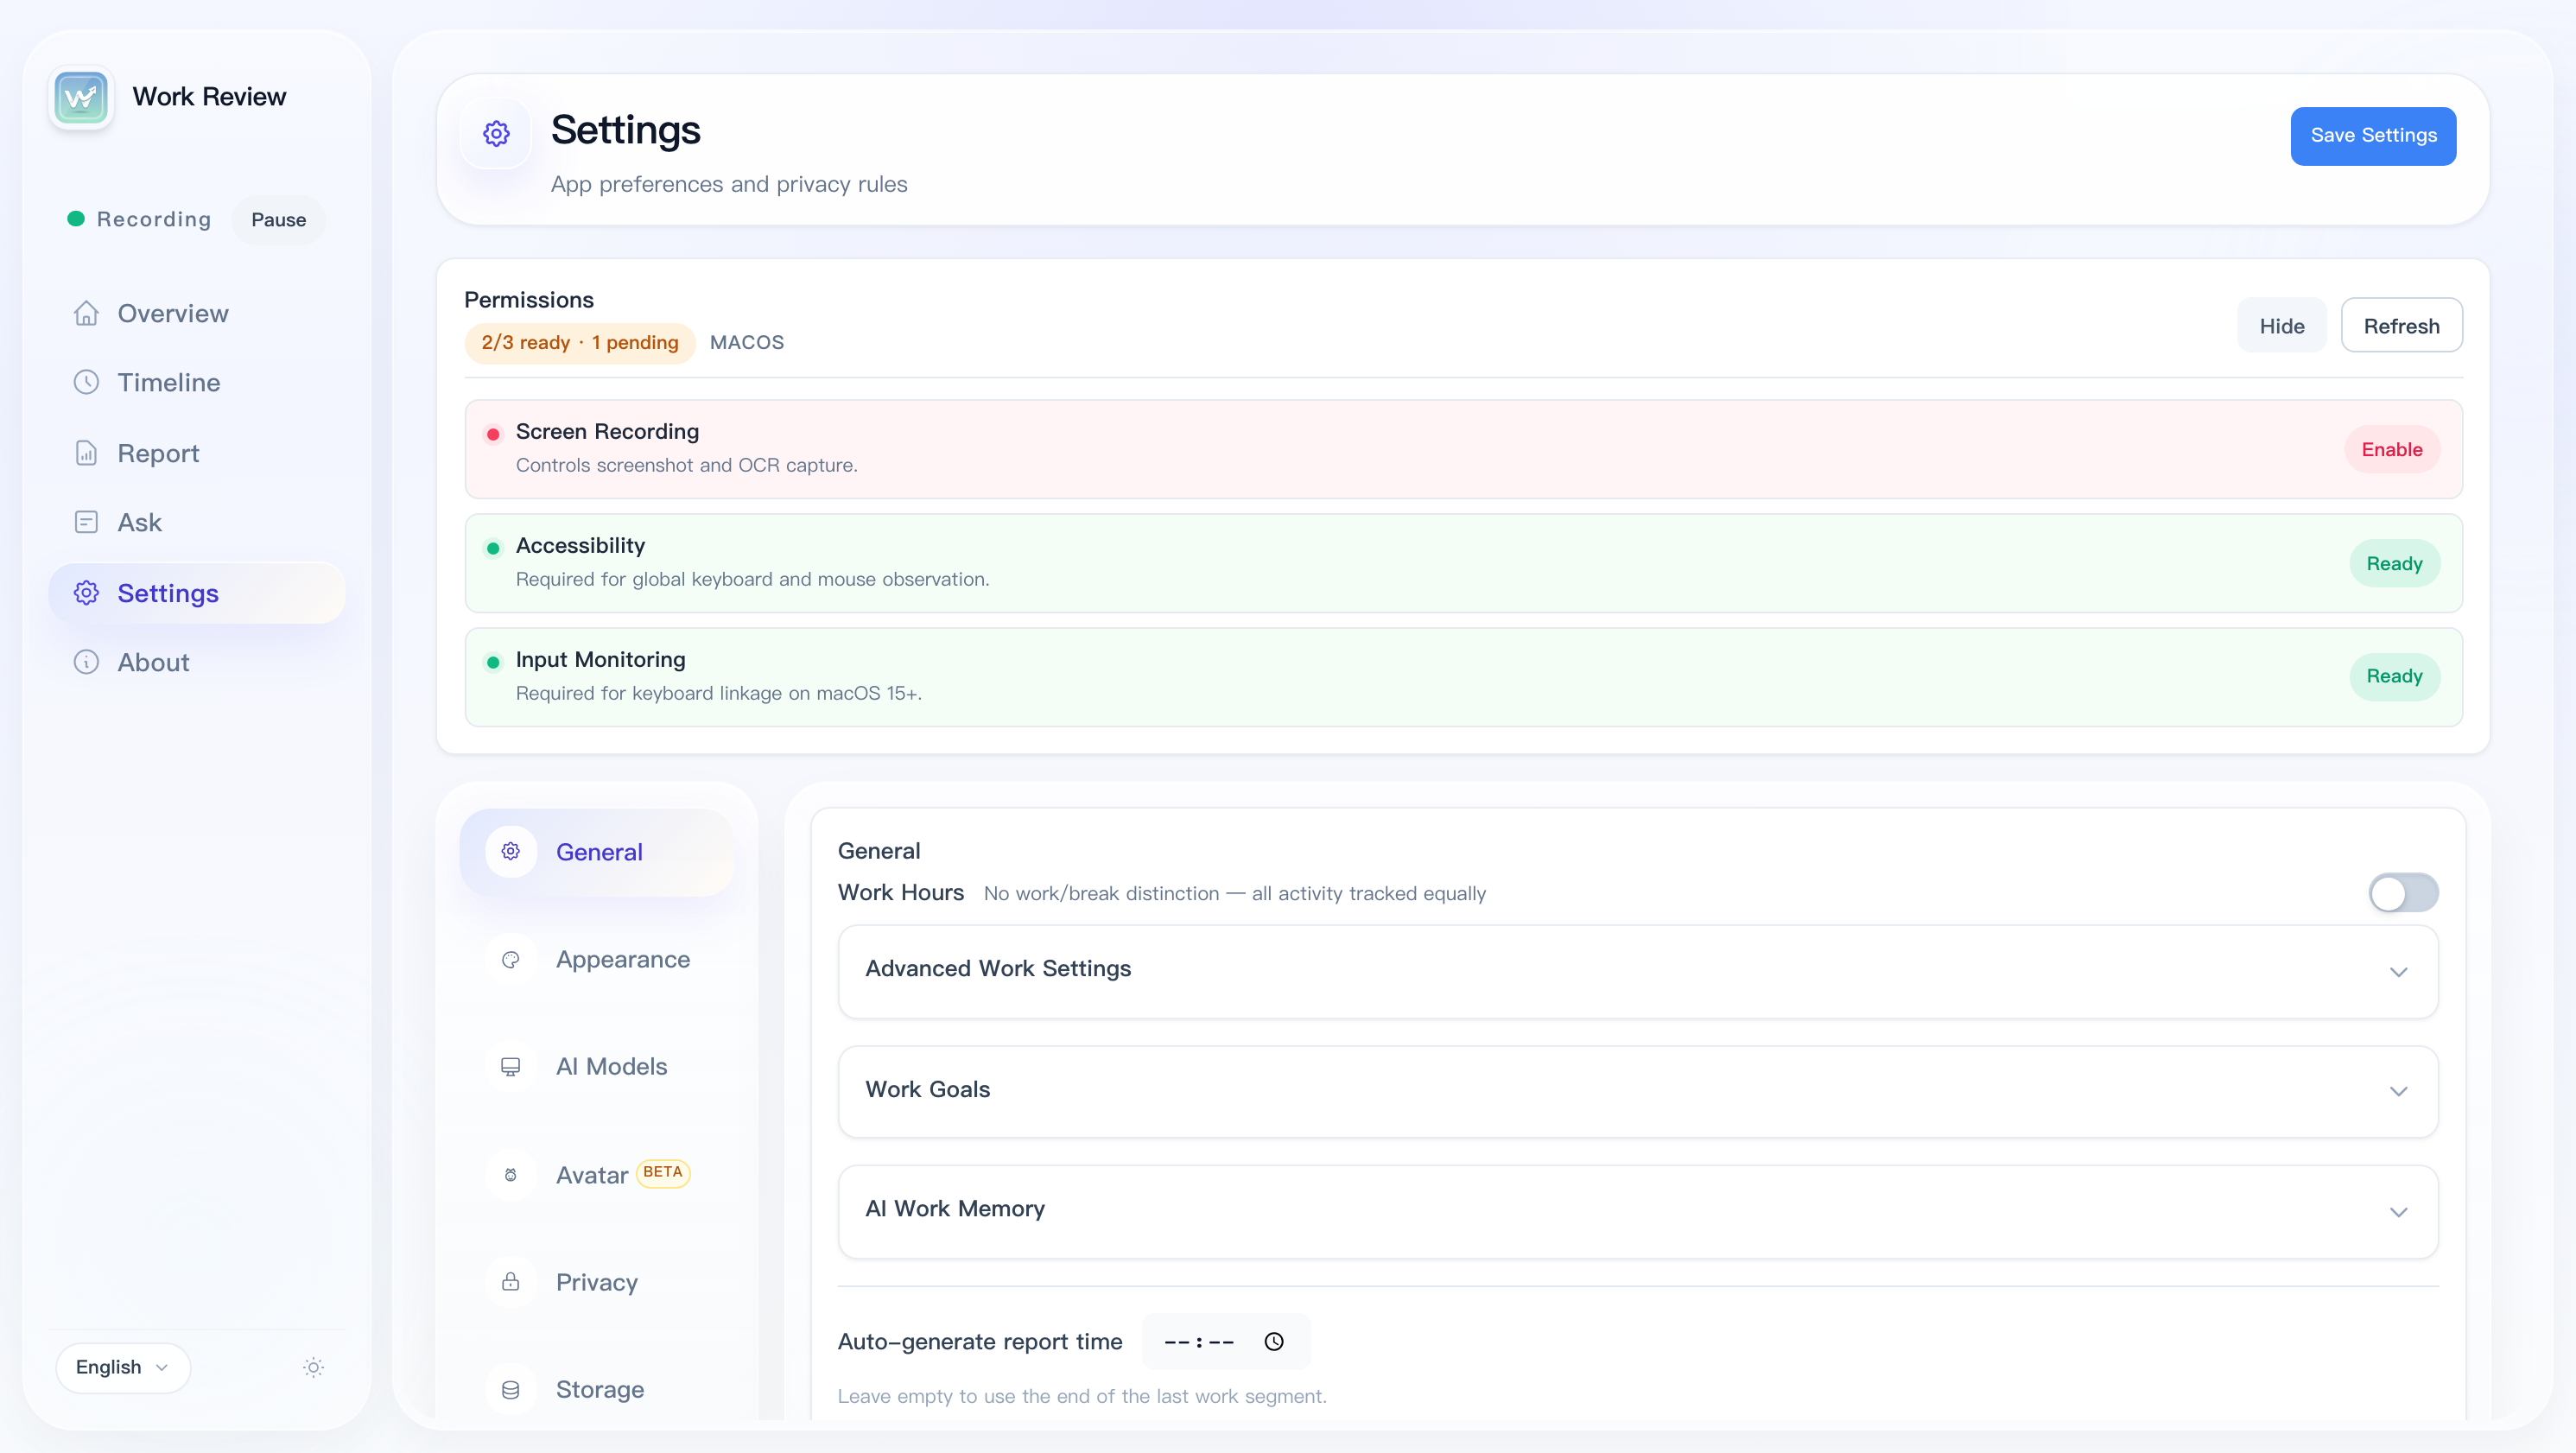Go to the Timeline page

pos(198,382)
